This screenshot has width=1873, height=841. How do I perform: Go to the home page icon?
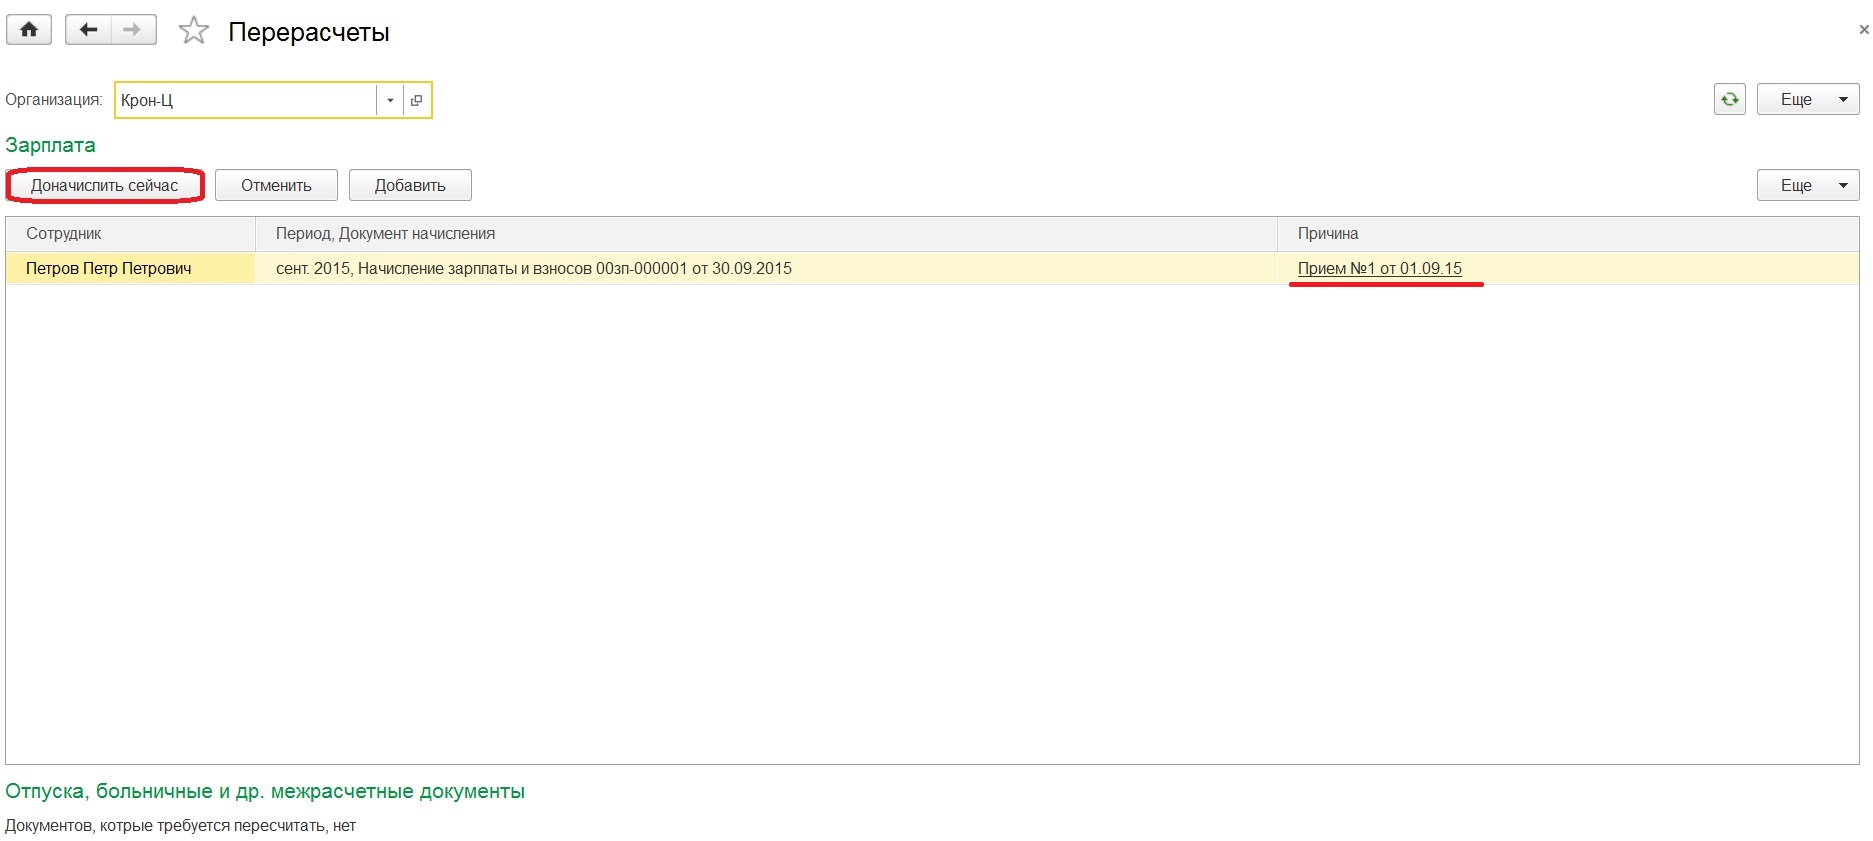[x=29, y=30]
